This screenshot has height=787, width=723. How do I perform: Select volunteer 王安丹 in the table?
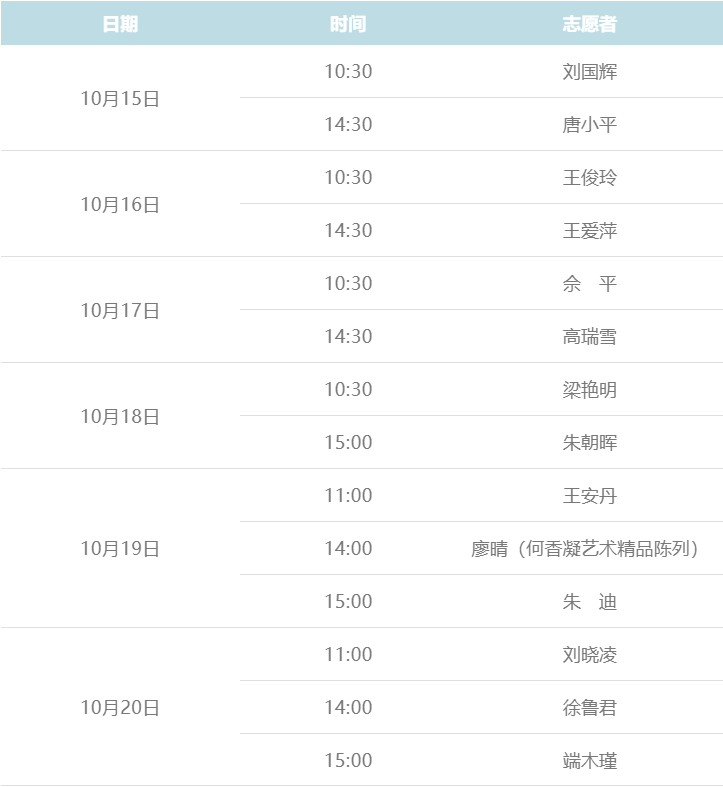click(x=589, y=496)
